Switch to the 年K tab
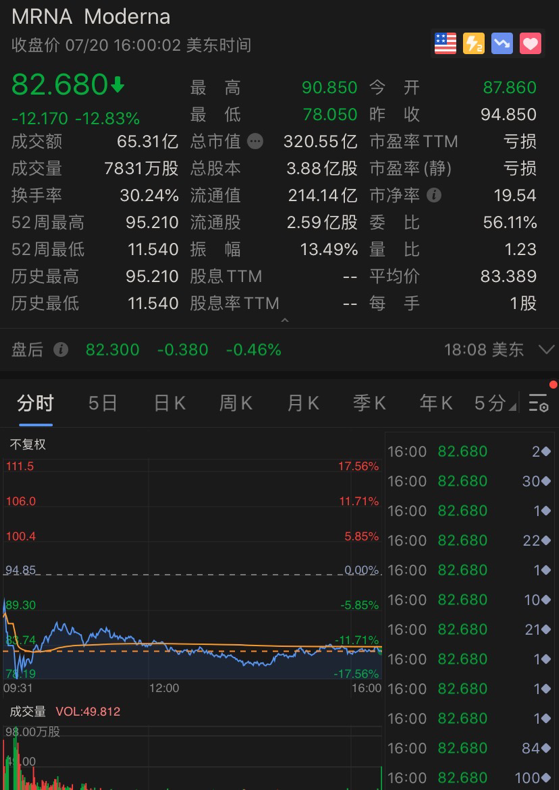 [x=436, y=403]
